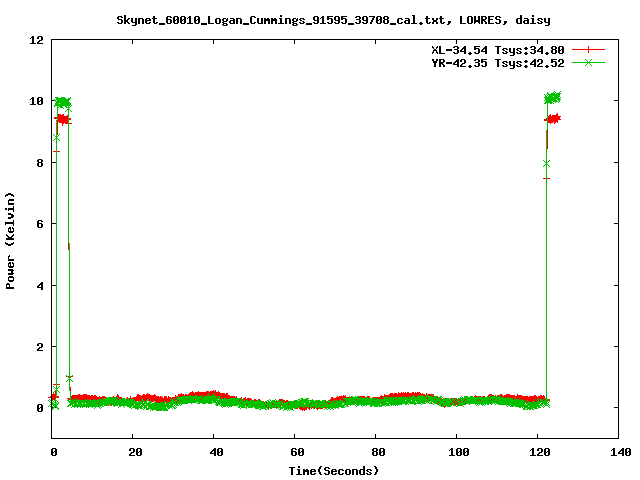The height and width of the screenshot is (480, 640).
Task: Click the x-axis tick label 120
Action: pyautogui.click(x=540, y=452)
